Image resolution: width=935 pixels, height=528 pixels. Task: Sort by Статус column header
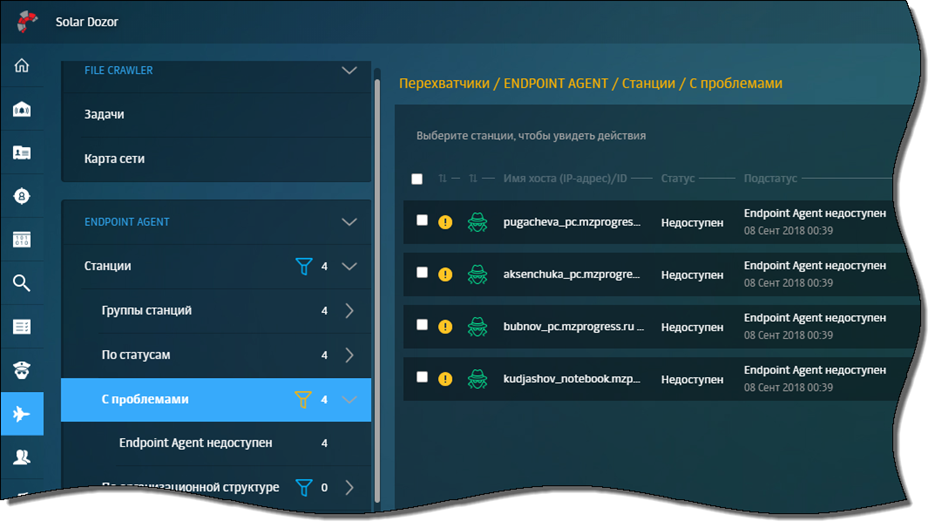tap(678, 178)
